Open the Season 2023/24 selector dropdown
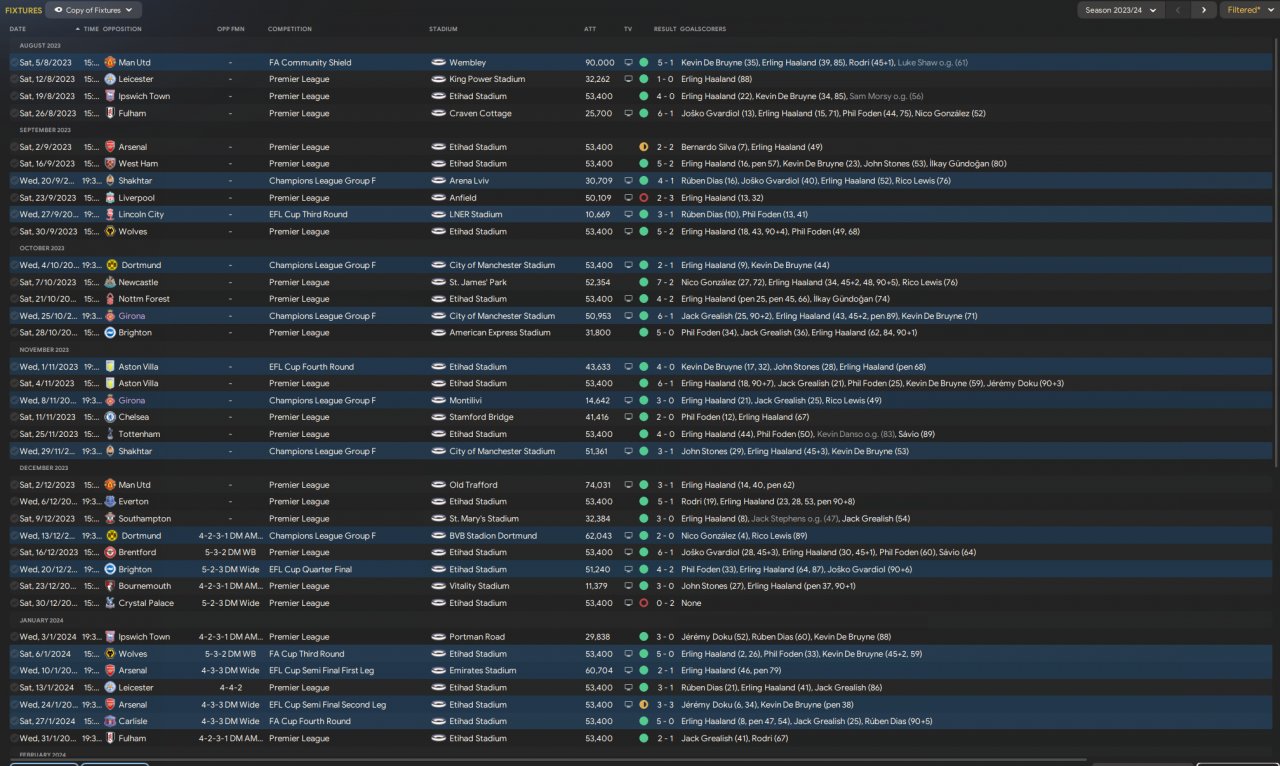Screen dimensions: 1280x766 (1121, 10)
